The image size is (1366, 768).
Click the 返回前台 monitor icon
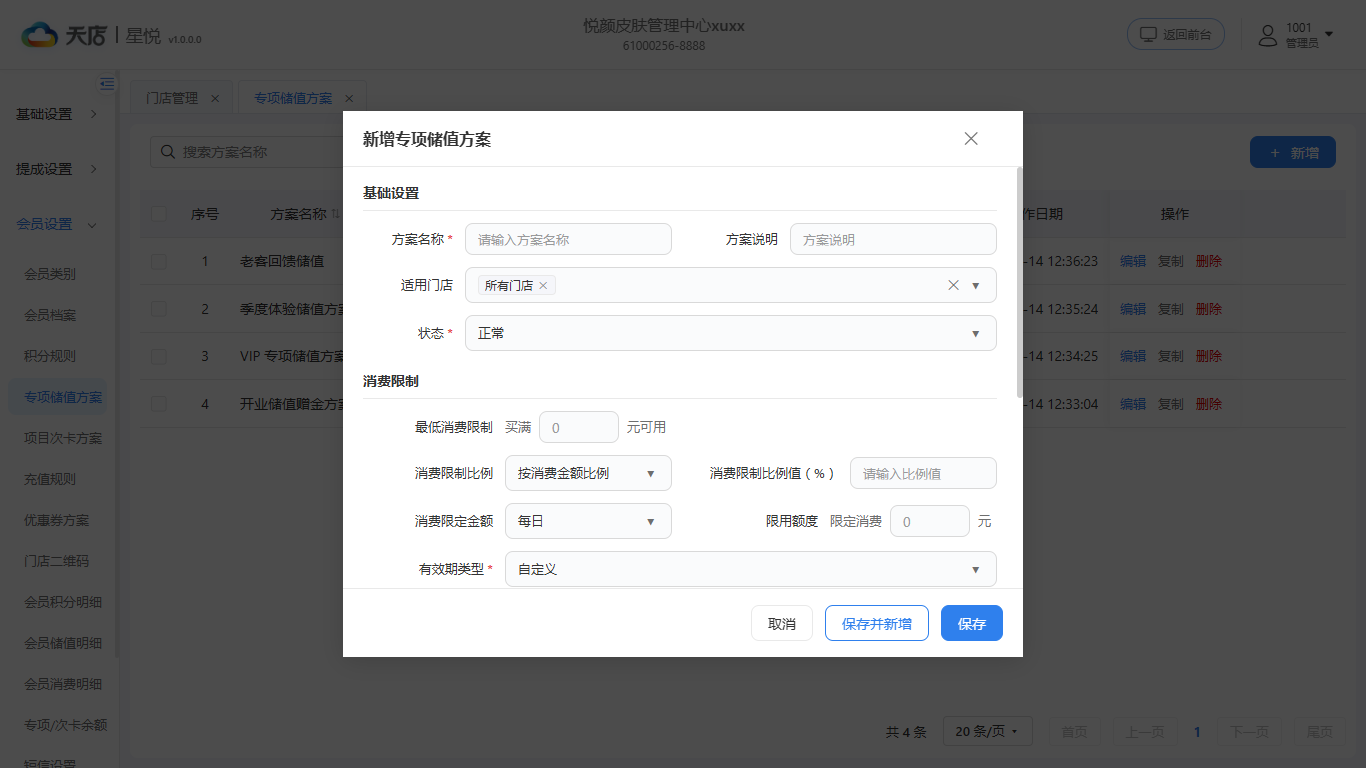tap(1148, 34)
